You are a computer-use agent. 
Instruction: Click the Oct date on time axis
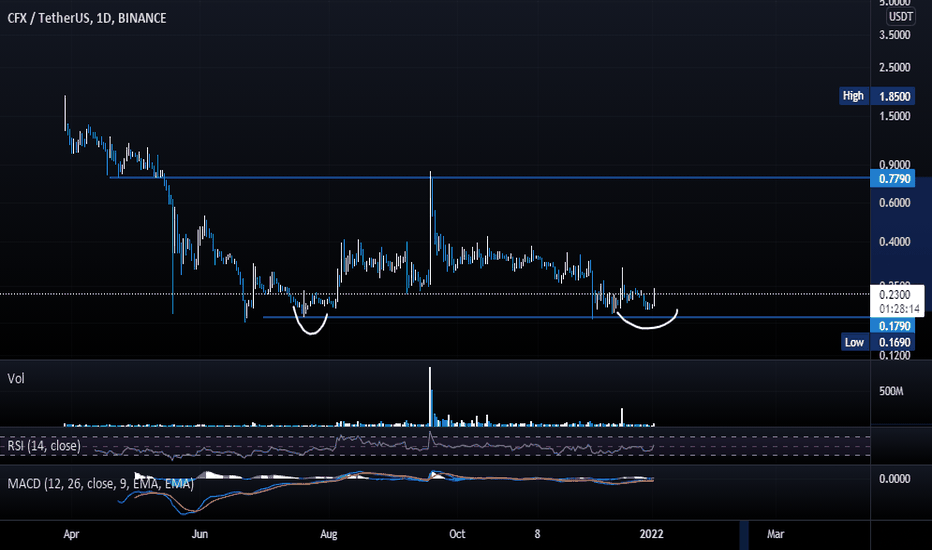[x=457, y=534]
